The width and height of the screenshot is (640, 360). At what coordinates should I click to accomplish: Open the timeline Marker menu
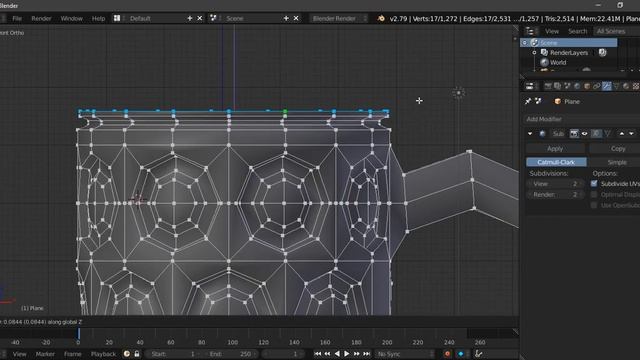(x=45, y=354)
